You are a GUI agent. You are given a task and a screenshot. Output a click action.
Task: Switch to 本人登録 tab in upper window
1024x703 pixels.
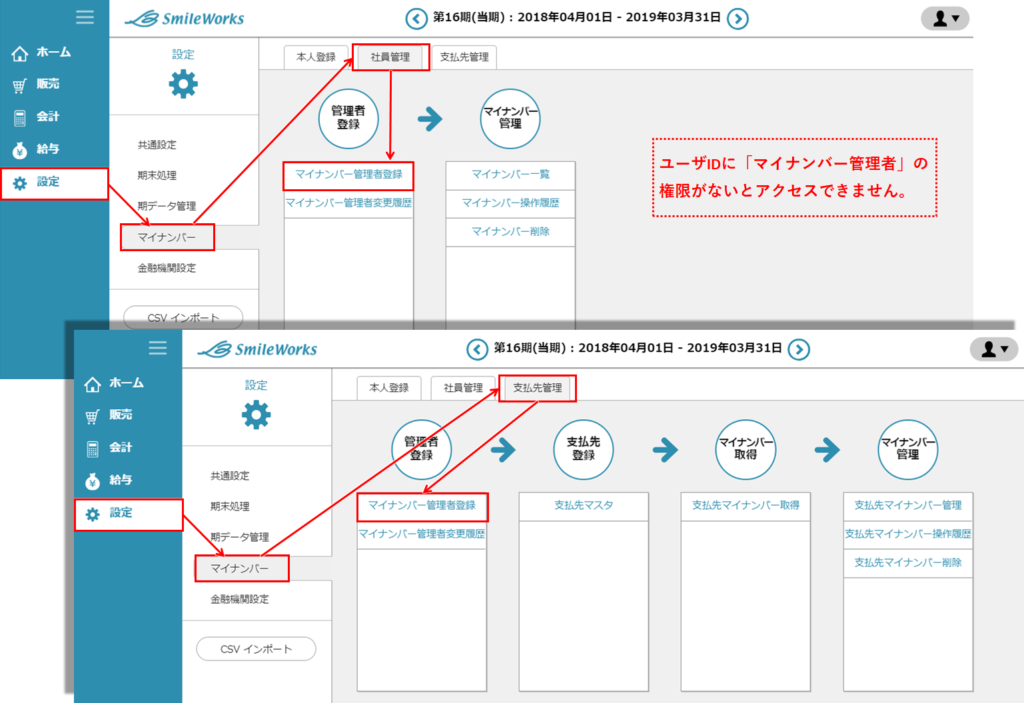(316, 57)
